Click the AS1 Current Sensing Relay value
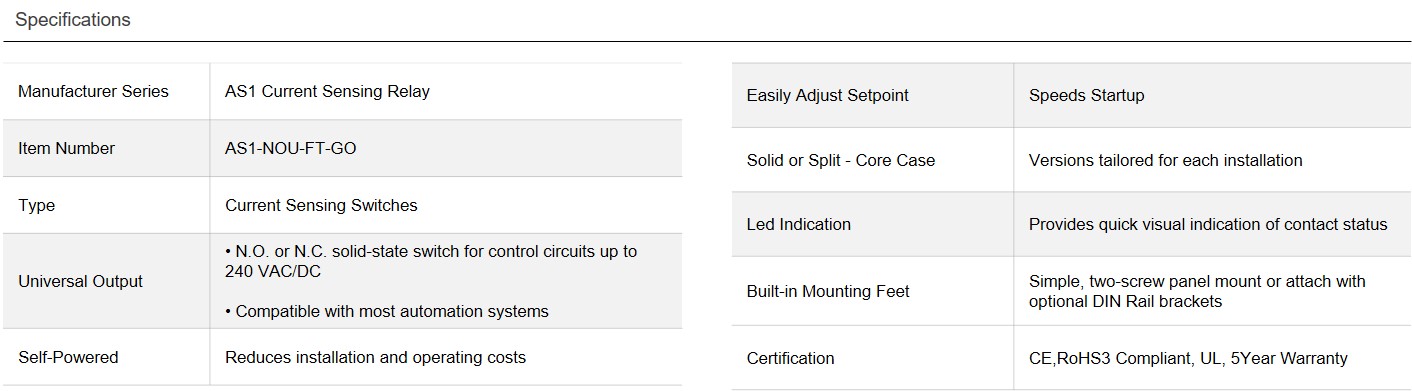The height and width of the screenshot is (391, 1412). point(327,91)
